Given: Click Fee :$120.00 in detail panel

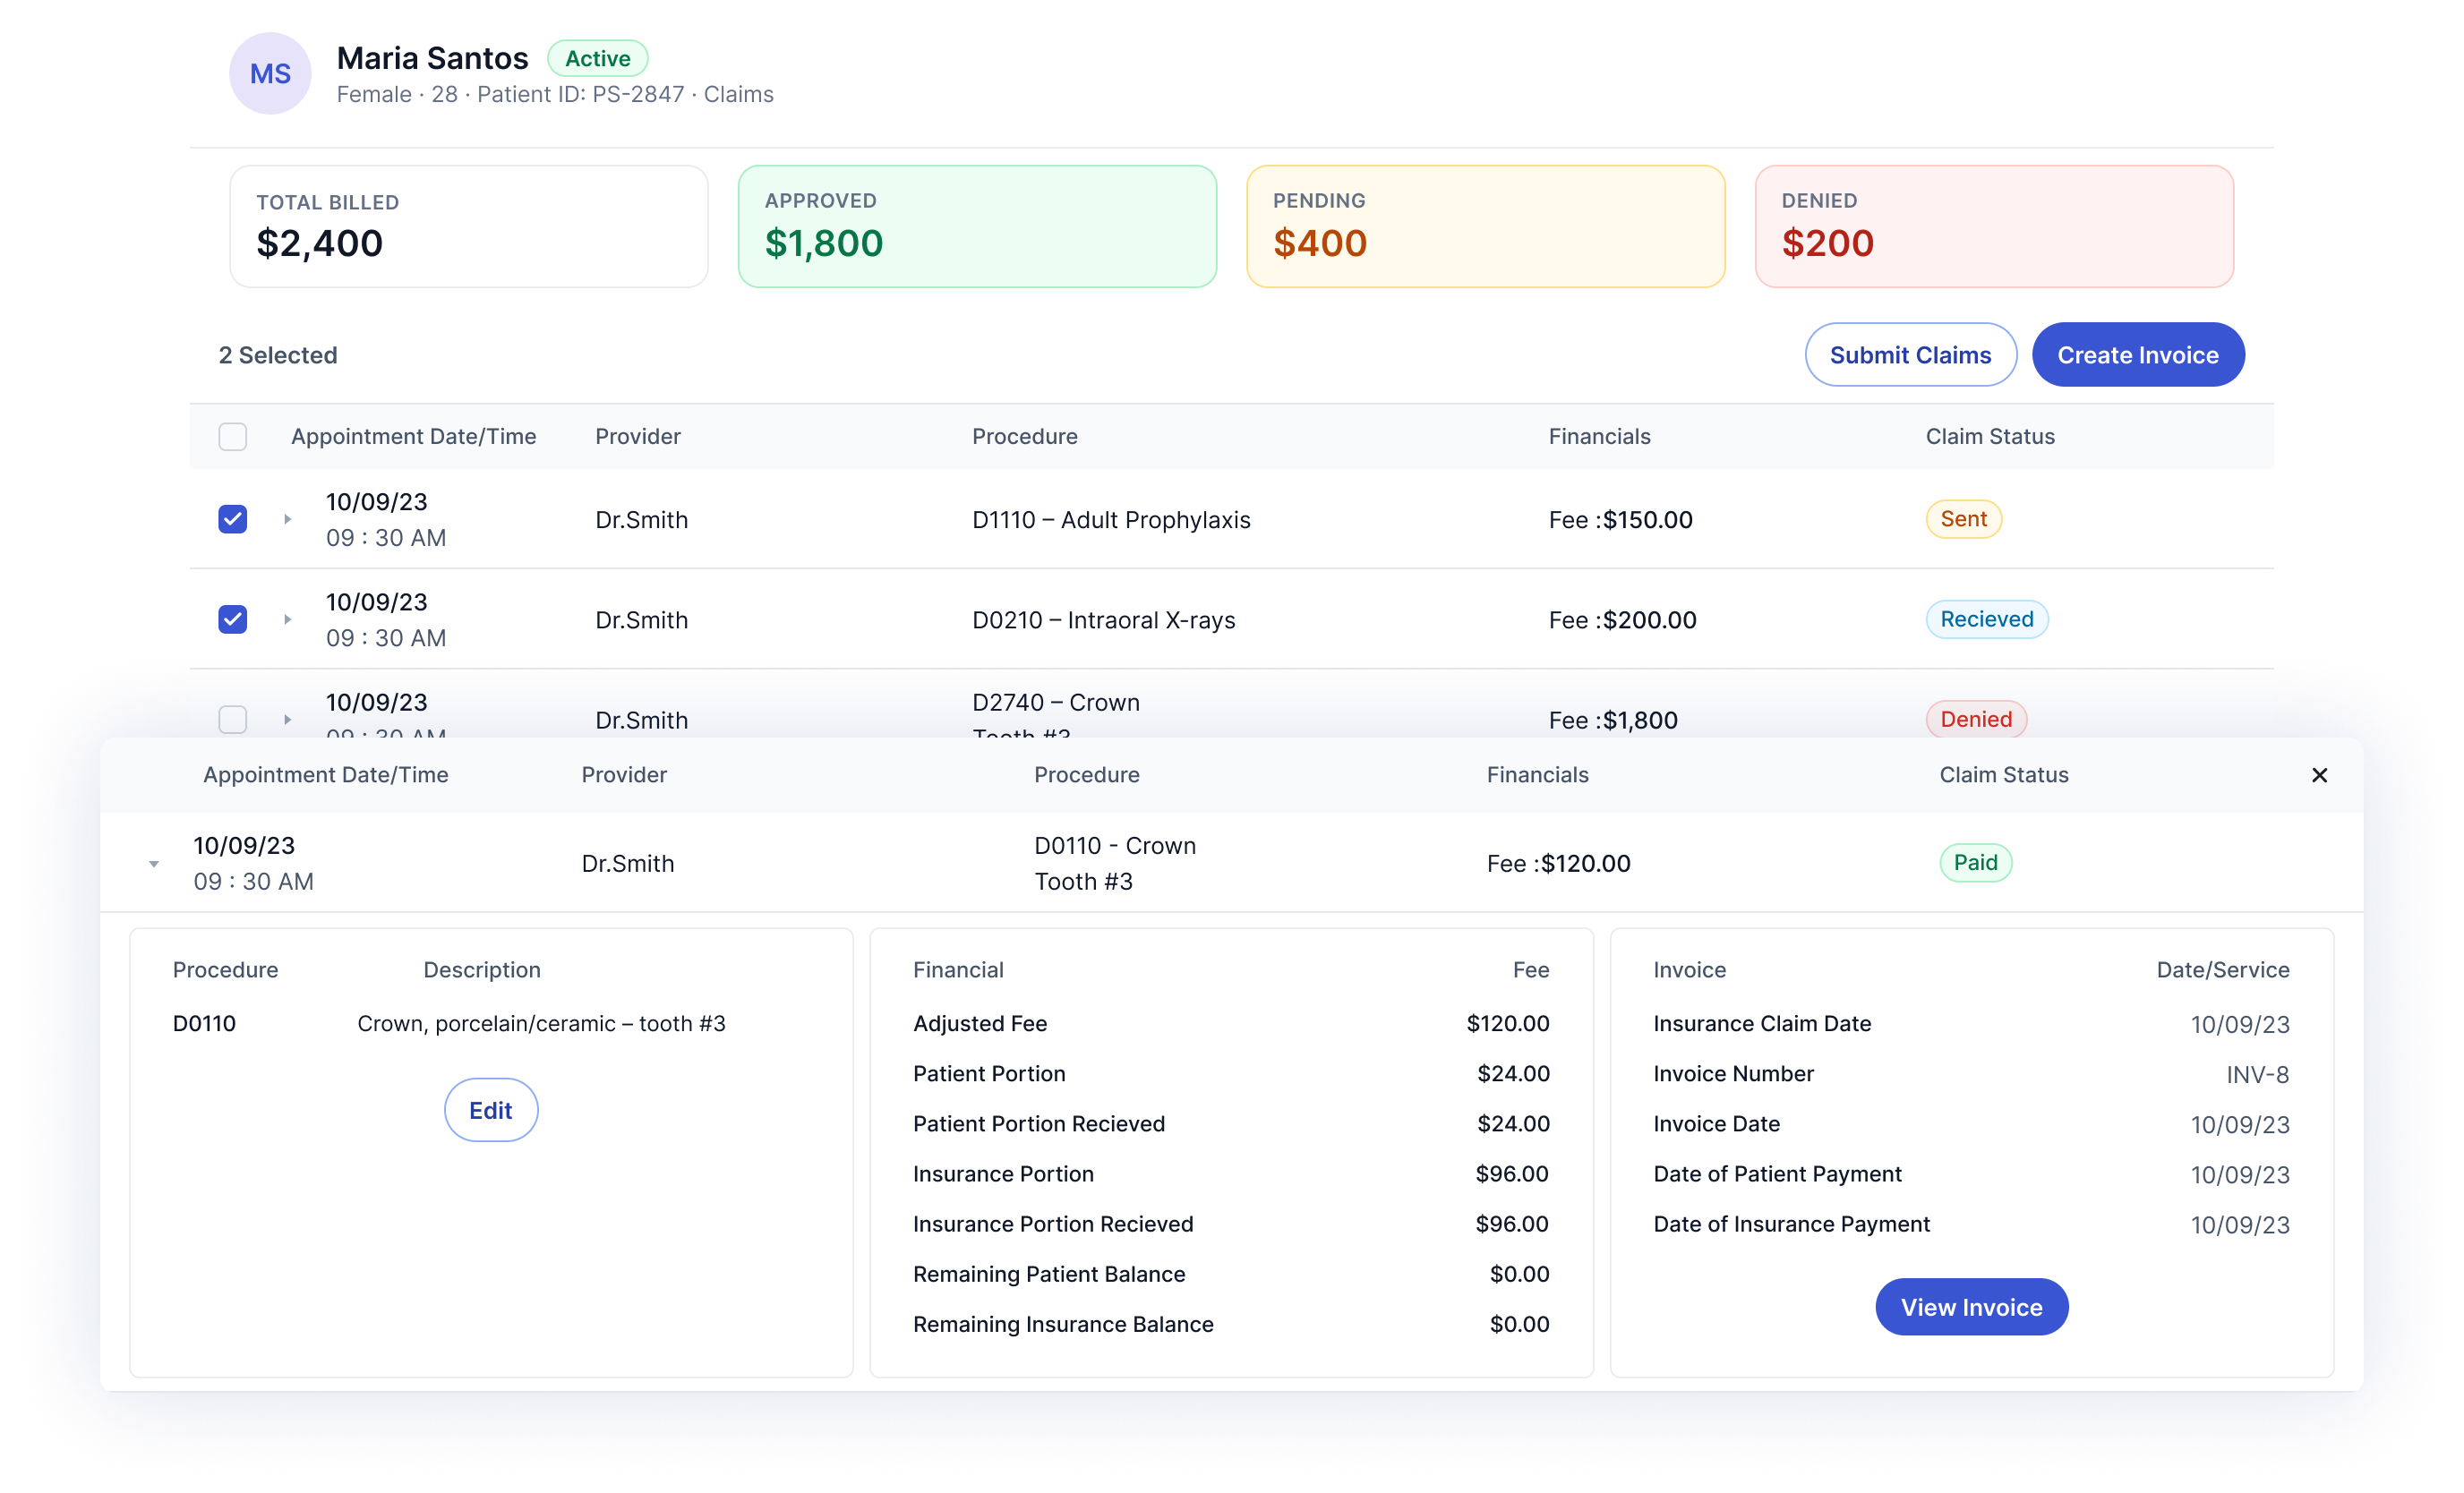Looking at the screenshot, I should coord(1558,863).
